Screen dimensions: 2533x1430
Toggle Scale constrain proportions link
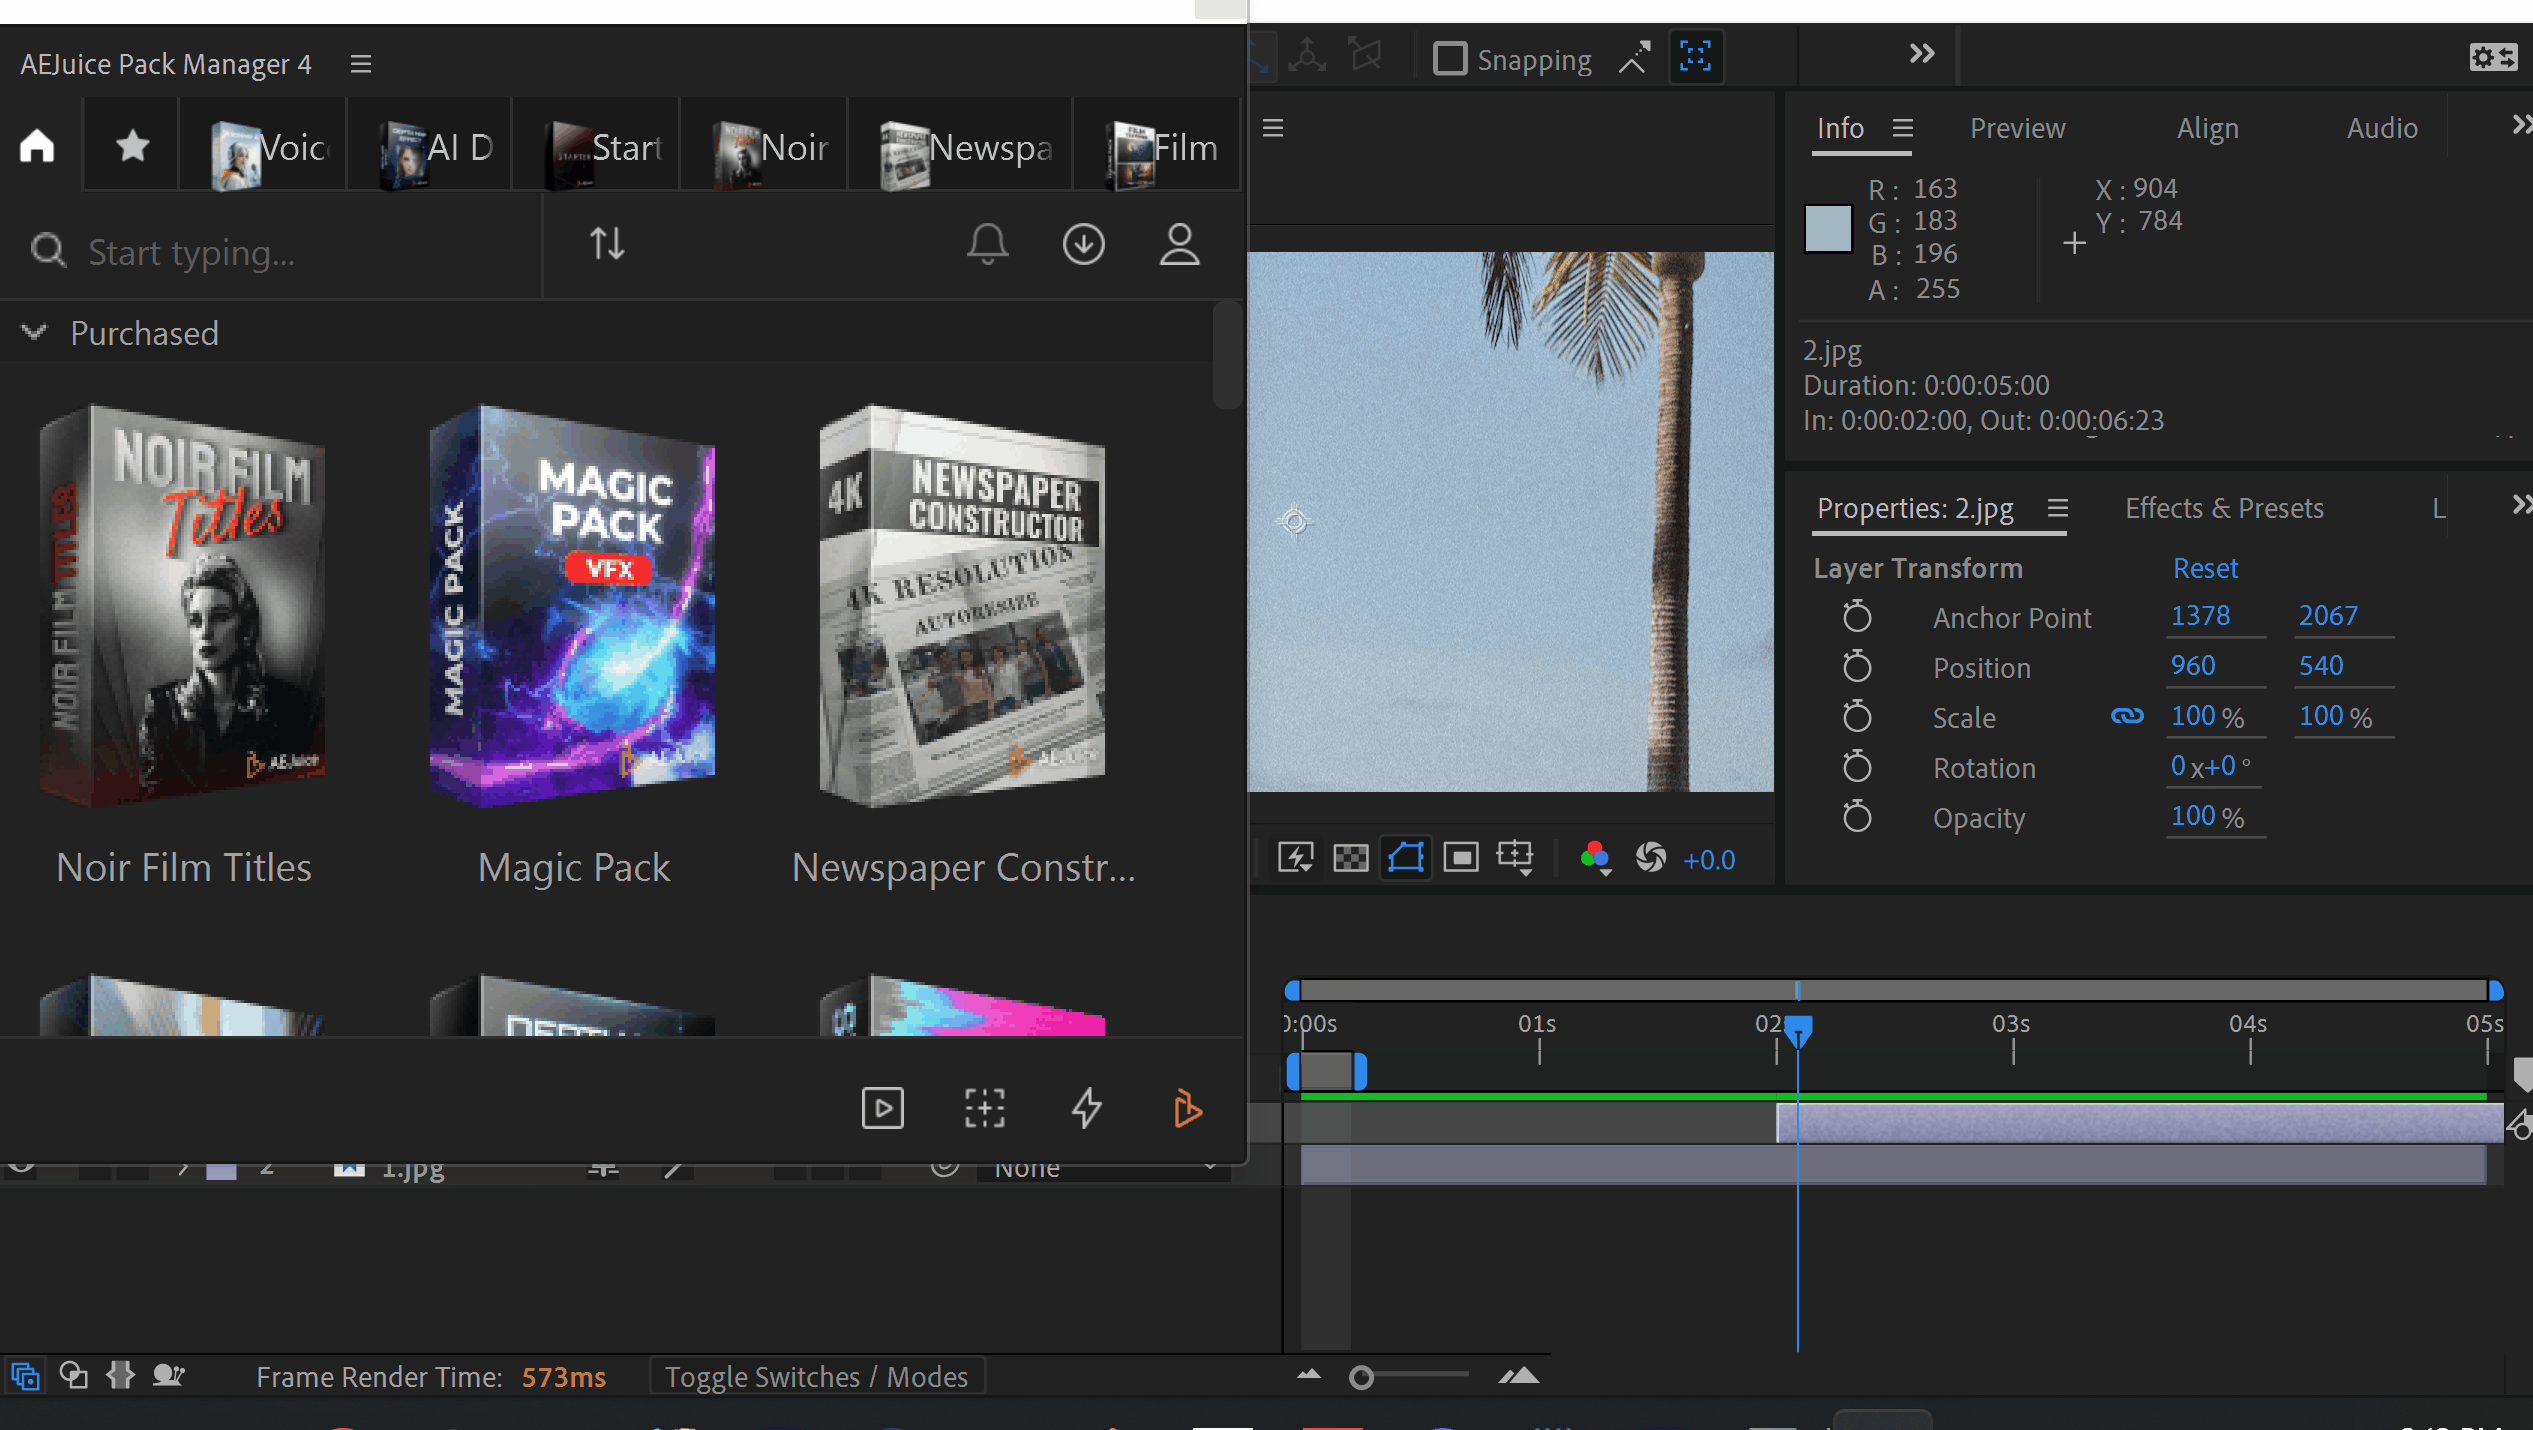coord(2127,716)
